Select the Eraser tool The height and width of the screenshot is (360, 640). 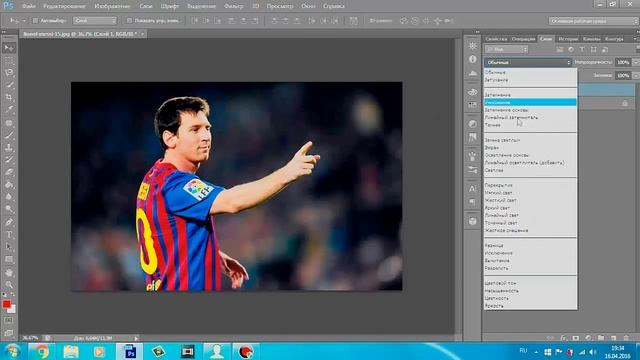(9, 172)
